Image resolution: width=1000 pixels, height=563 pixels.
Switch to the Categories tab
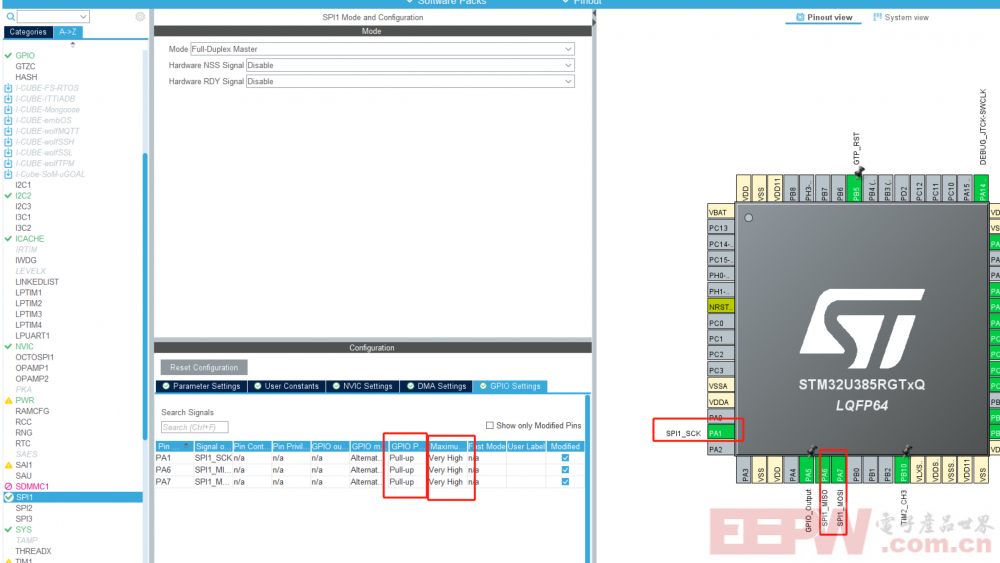tap(28, 32)
